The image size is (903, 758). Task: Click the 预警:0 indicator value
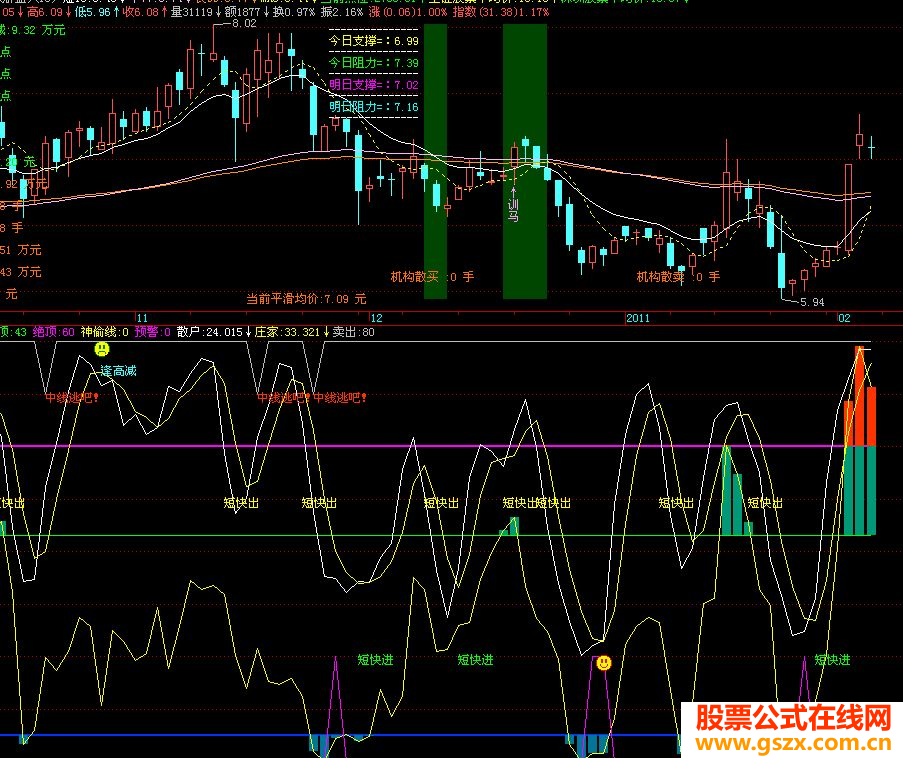153,332
